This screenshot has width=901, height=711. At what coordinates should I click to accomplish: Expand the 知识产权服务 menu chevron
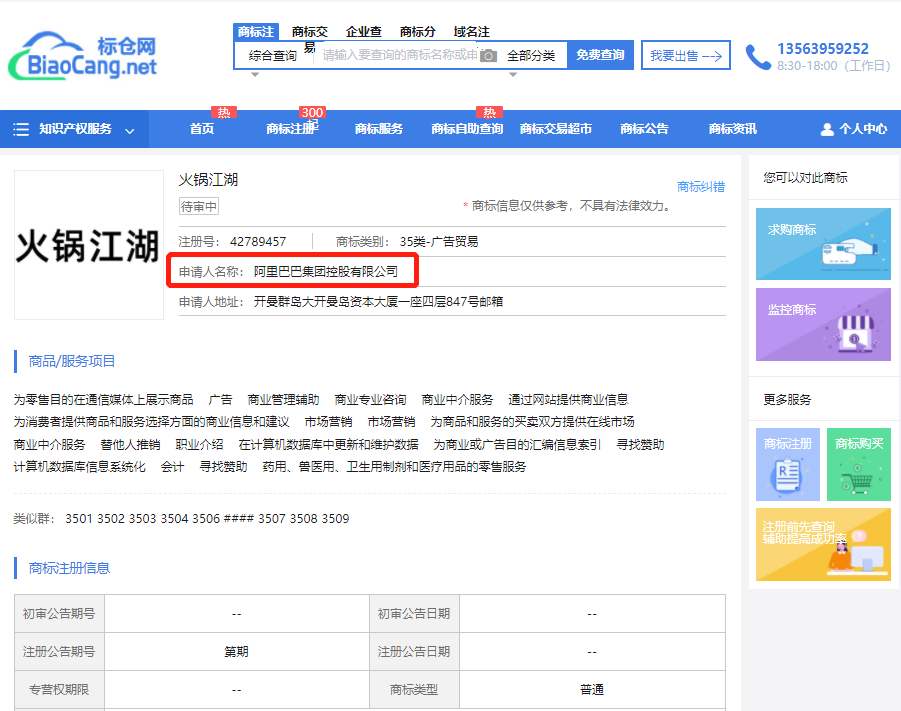pos(130,130)
